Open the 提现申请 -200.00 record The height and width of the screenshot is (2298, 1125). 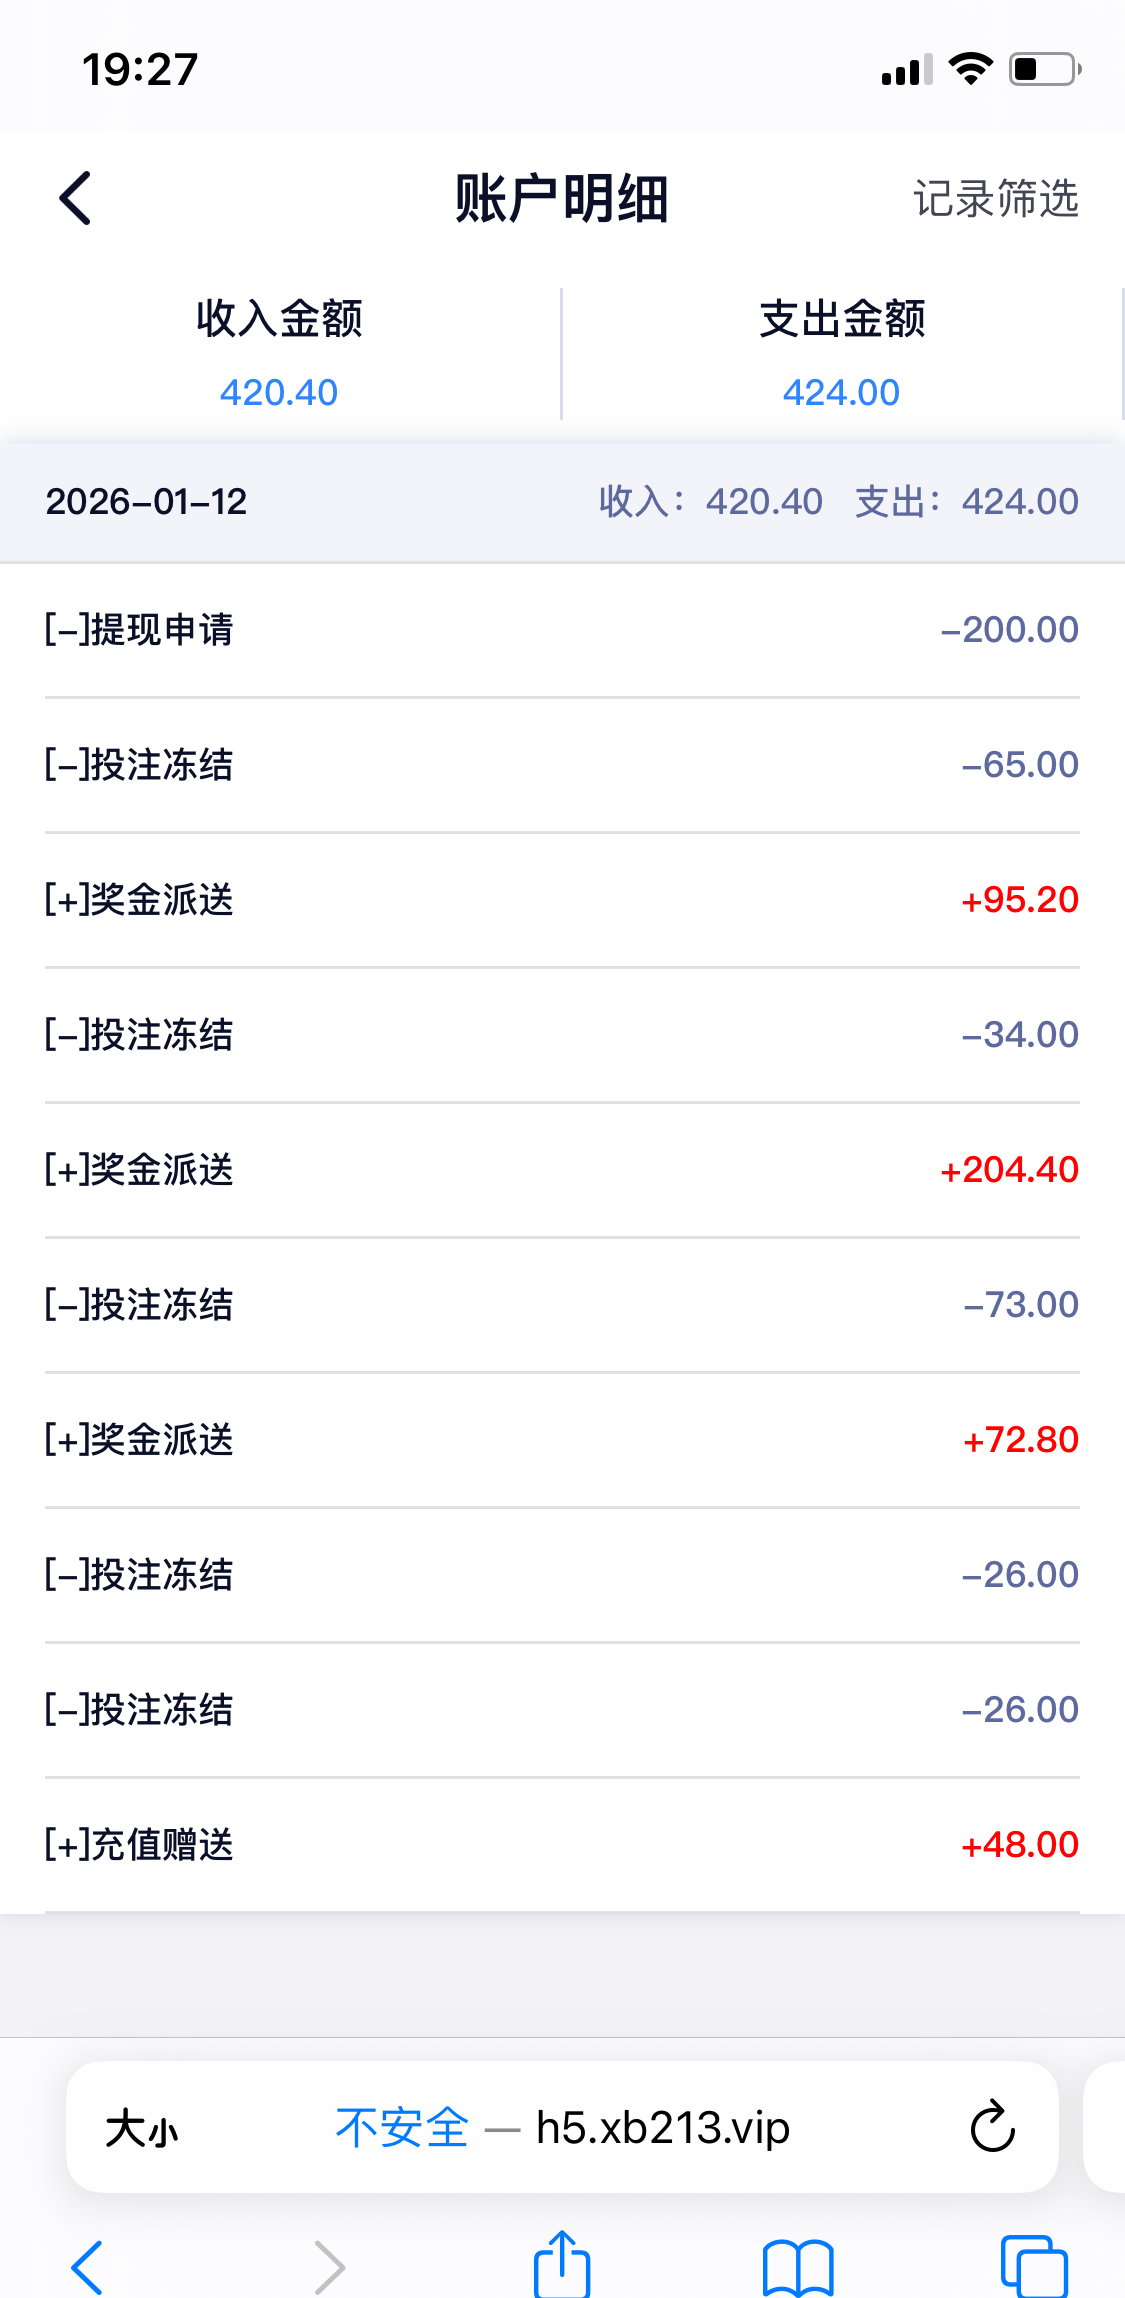(x=562, y=630)
